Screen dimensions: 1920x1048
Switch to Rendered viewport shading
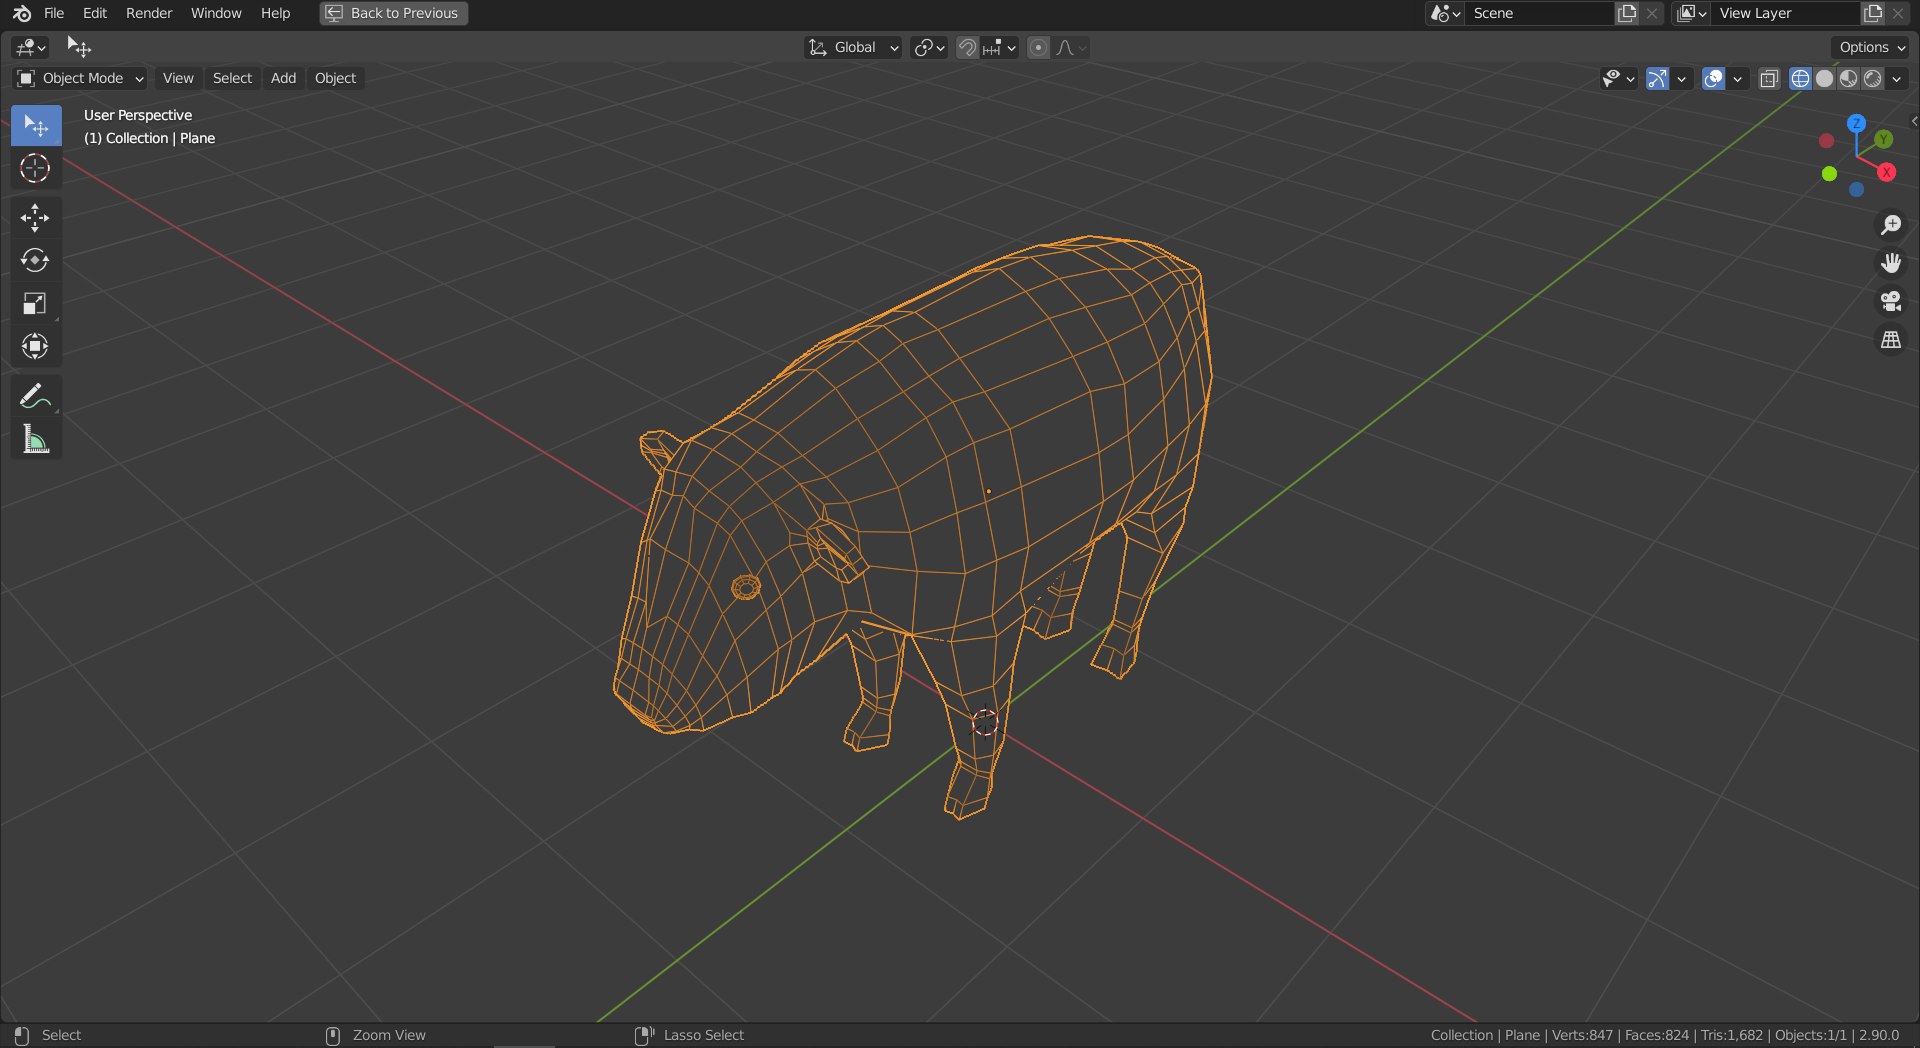click(x=1872, y=78)
